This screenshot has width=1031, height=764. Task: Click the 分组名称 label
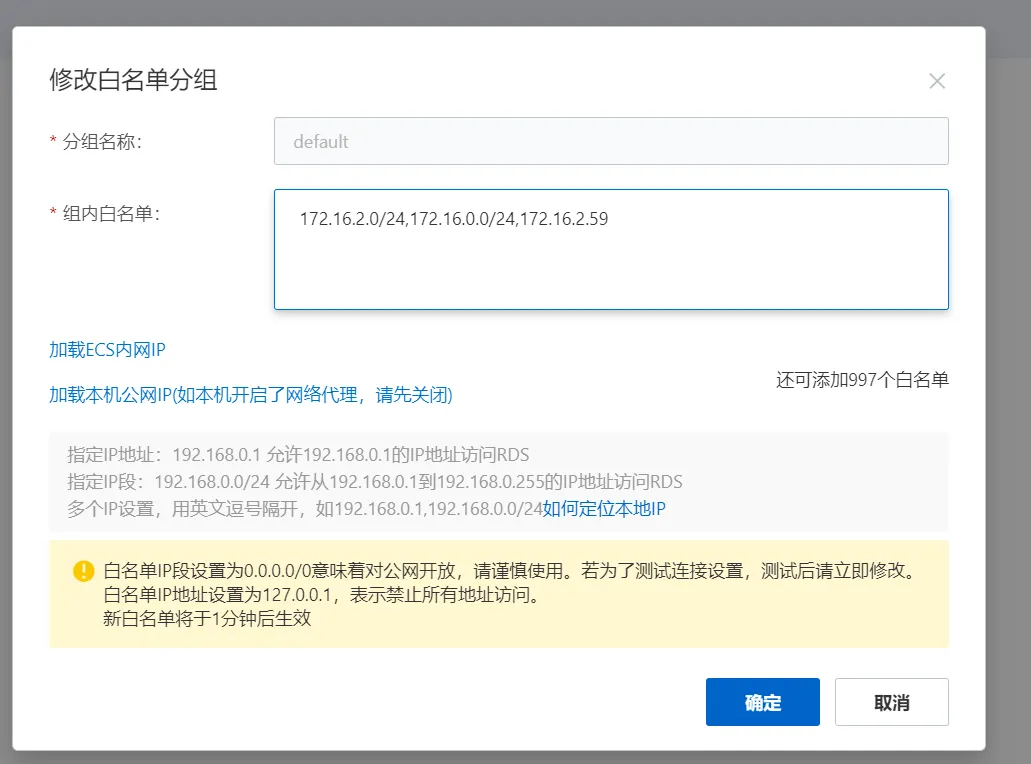pos(101,142)
